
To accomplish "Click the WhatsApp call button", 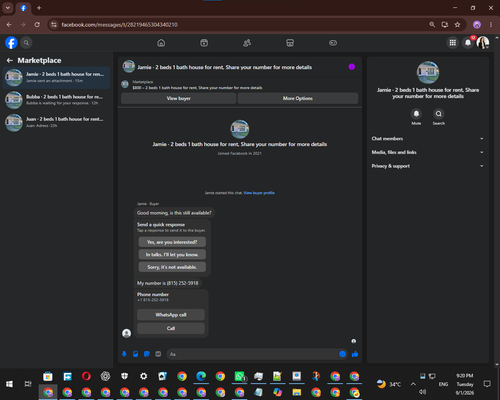I will click(x=171, y=315).
